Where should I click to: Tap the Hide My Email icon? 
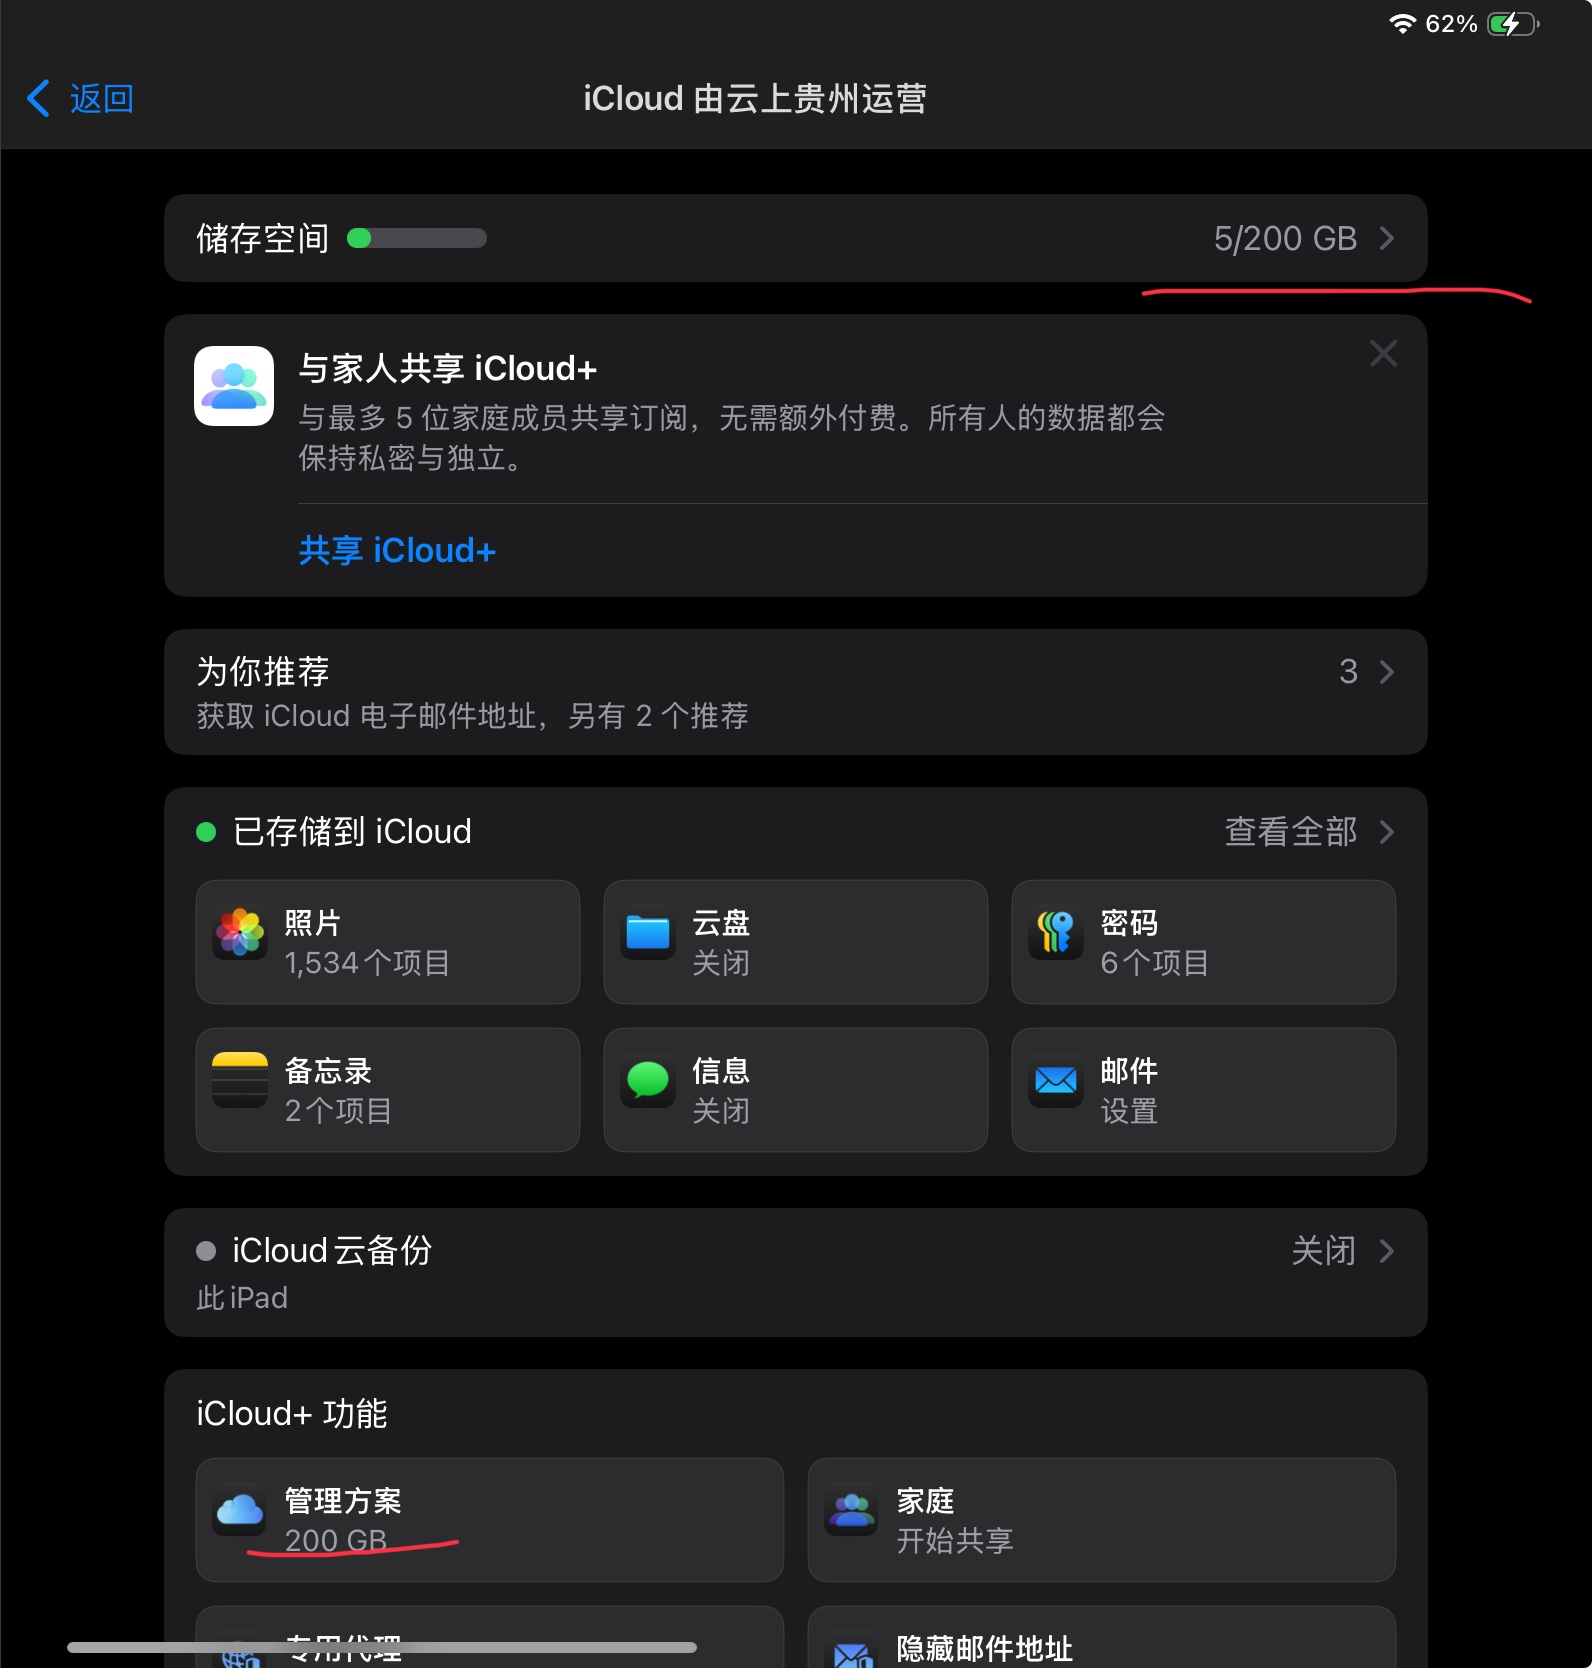click(852, 1653)
